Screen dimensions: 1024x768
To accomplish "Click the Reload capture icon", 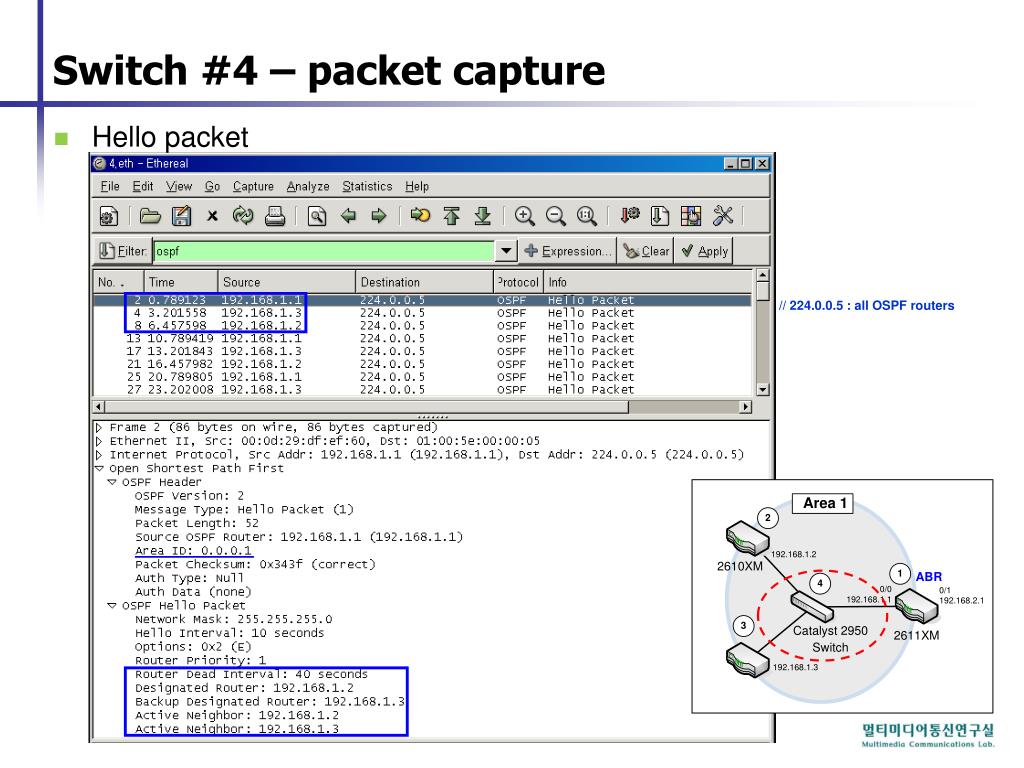I will pyautogui.click(x=243, y=216).
